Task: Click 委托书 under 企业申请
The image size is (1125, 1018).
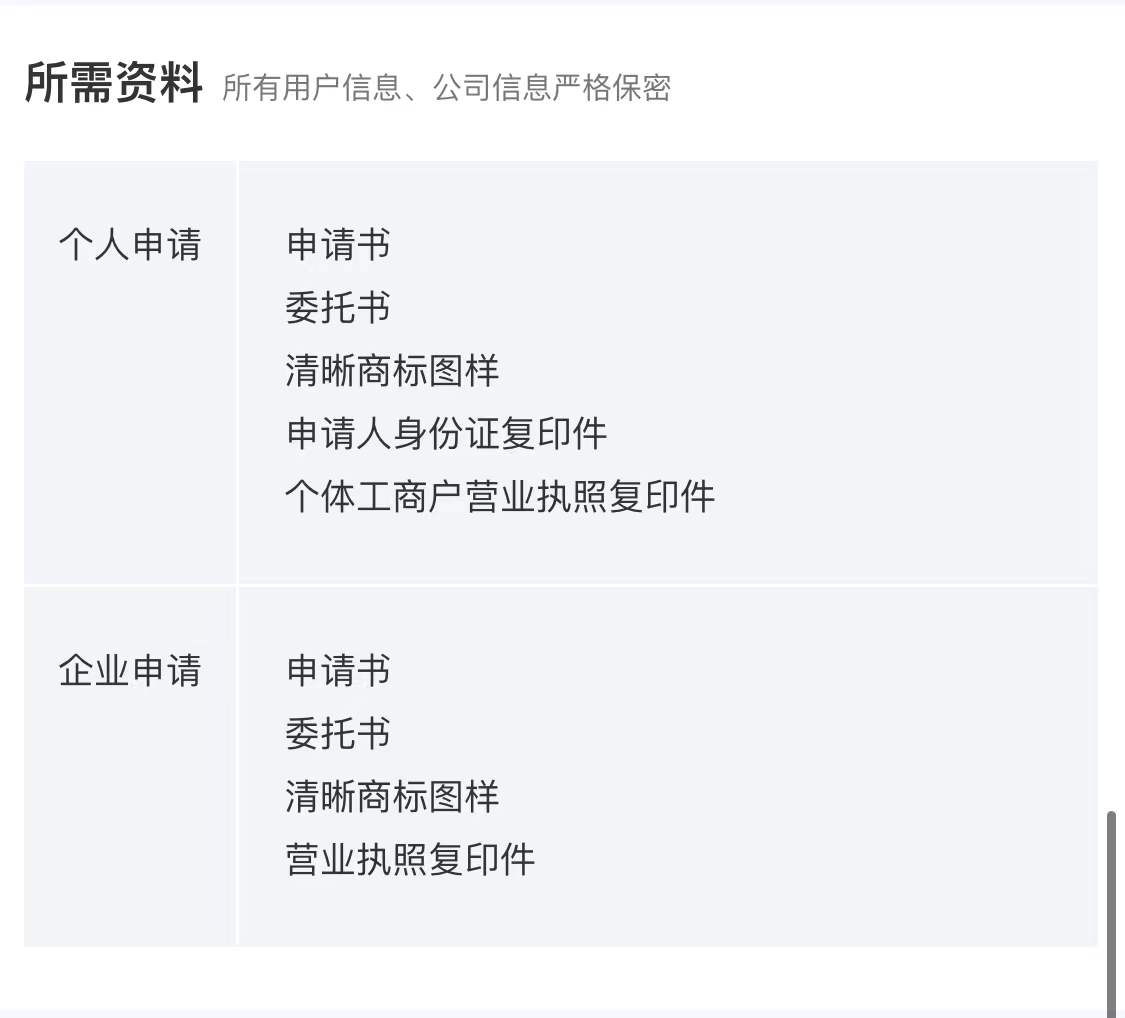Action: pyautogui.click(x=338, y=734)
